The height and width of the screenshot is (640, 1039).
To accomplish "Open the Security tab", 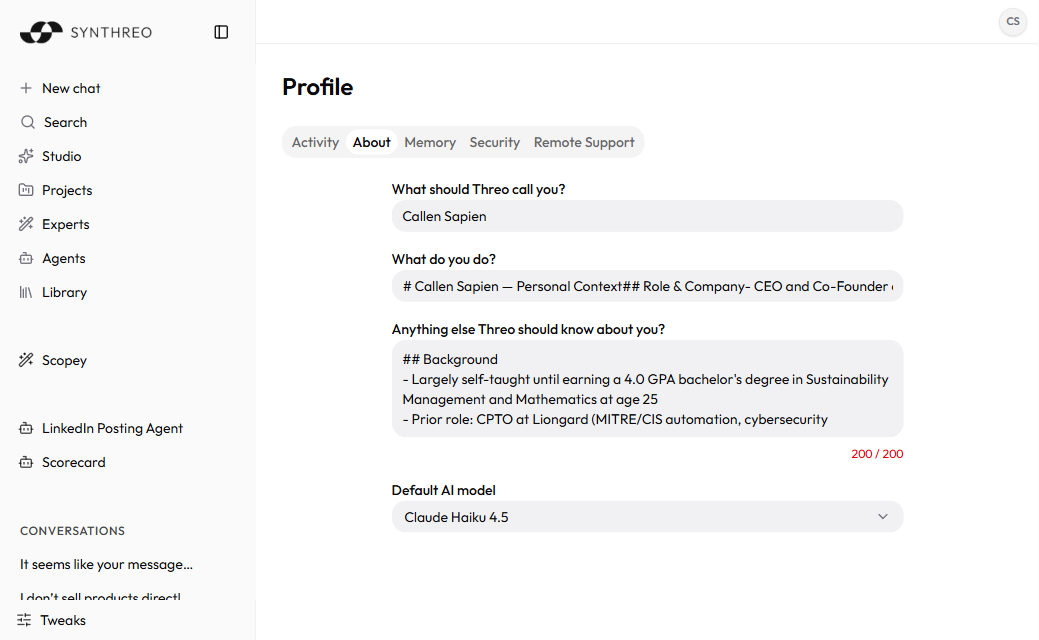I will (x=494, y=142).
